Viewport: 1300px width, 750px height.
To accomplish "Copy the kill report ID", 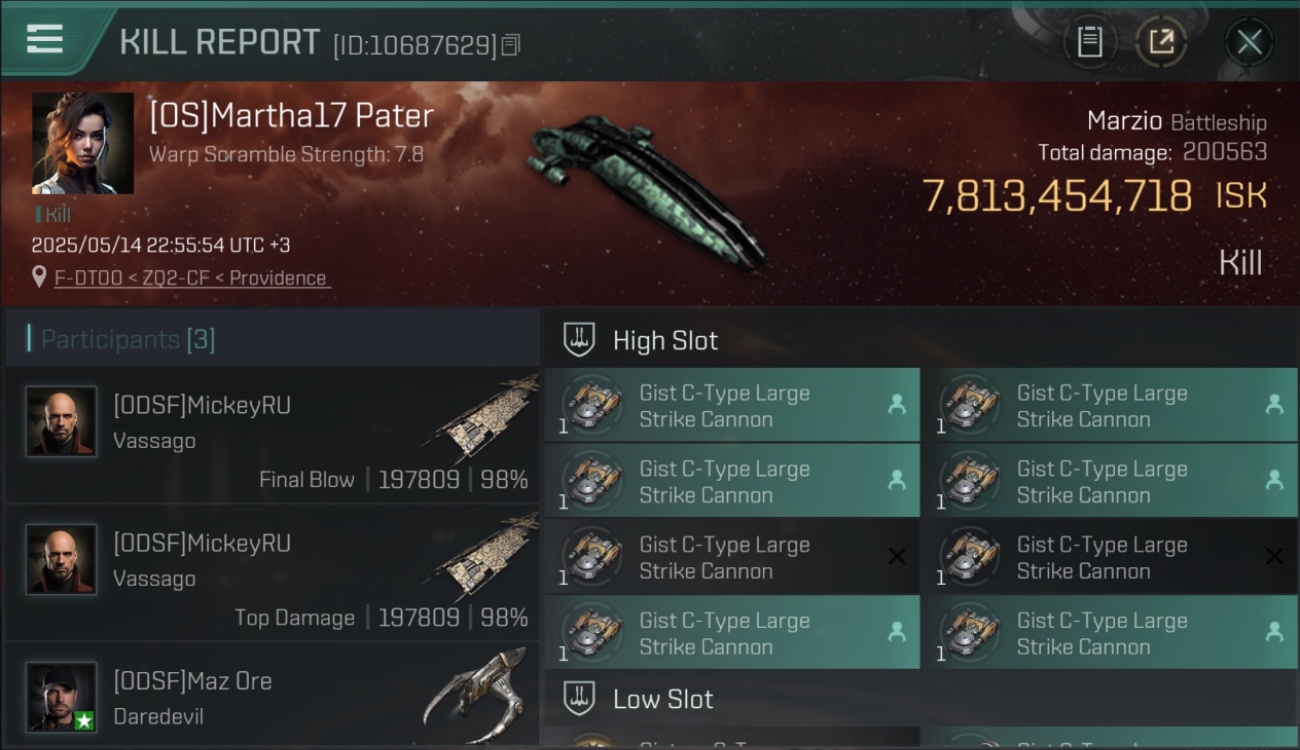I will coord(511,45).
